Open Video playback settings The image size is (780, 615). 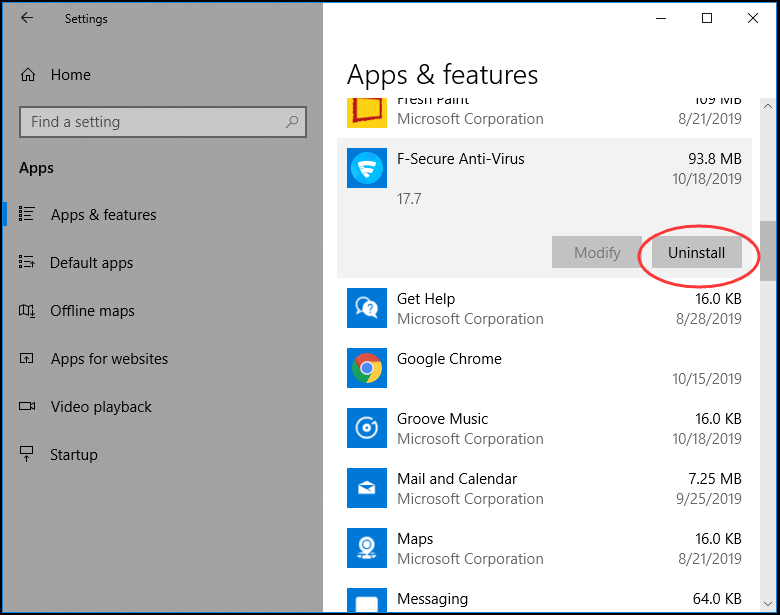(x=101, y=407)
